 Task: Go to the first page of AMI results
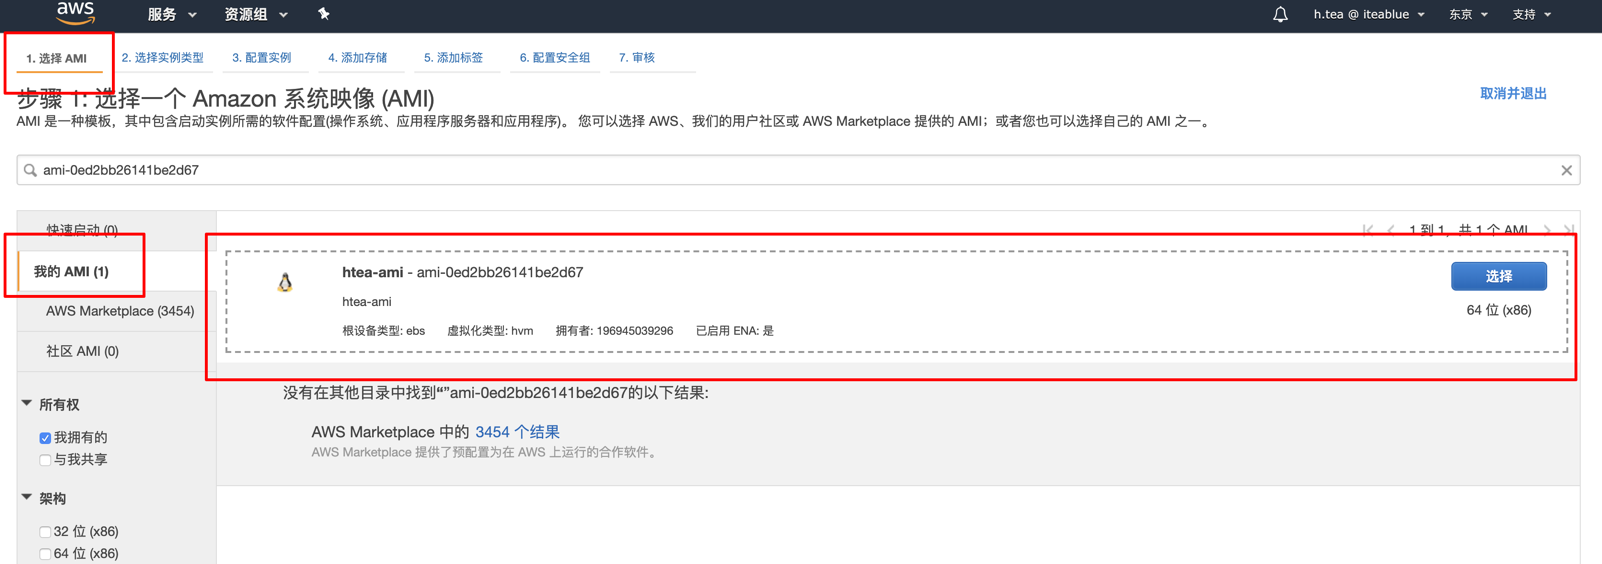pos(1367,230)
